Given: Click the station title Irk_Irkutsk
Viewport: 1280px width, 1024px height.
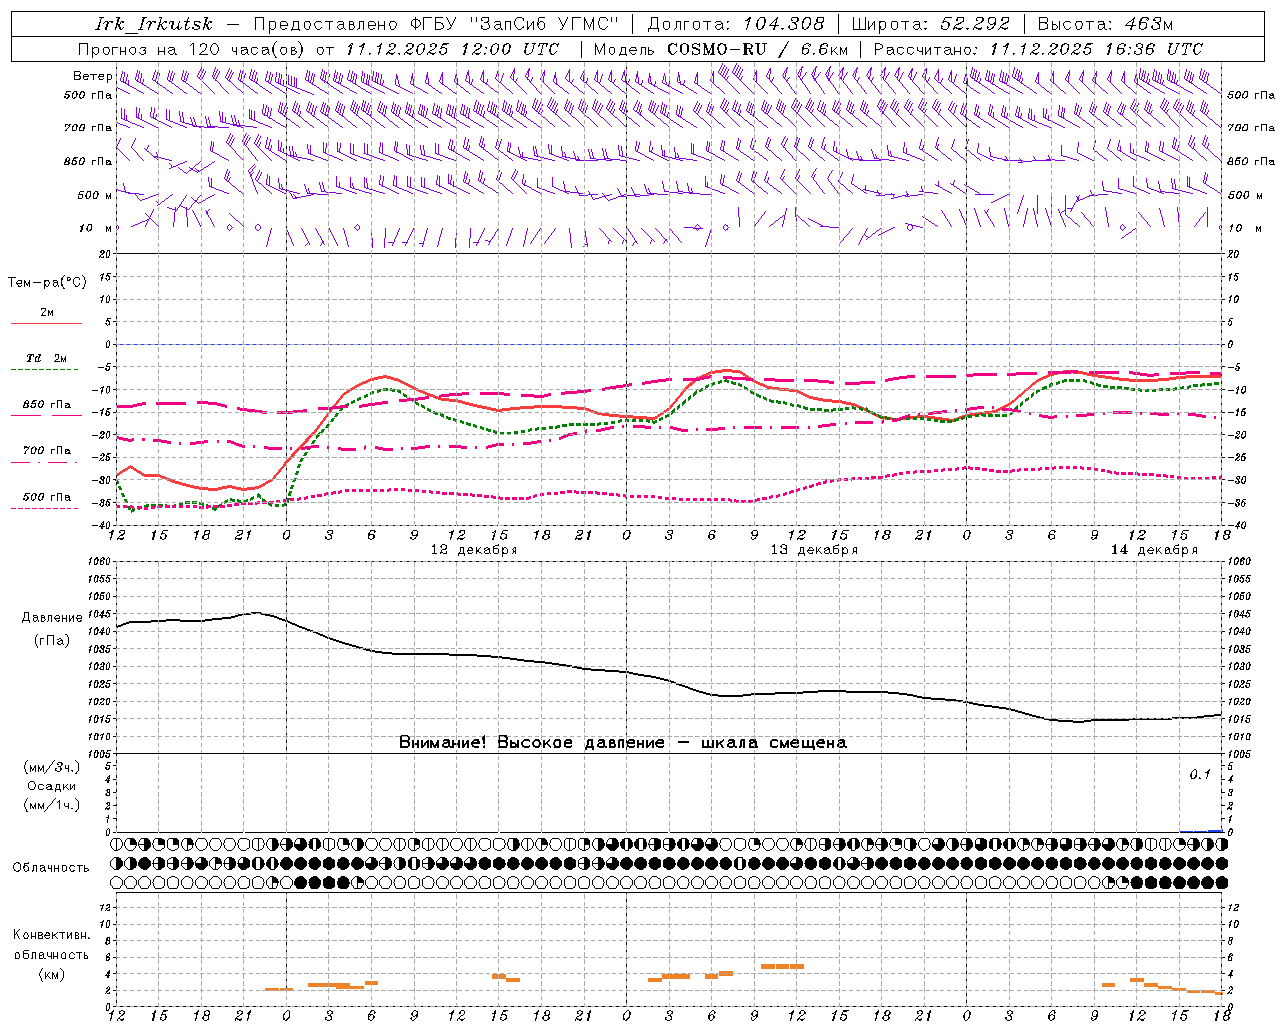Looking at the screenshot, I should (x=154, y=24).
